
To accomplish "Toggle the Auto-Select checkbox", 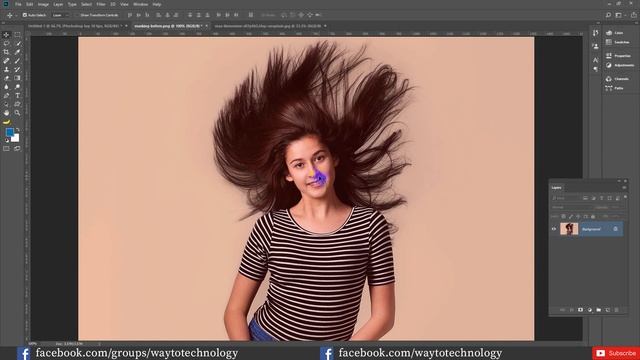I will tap(24, 15).
